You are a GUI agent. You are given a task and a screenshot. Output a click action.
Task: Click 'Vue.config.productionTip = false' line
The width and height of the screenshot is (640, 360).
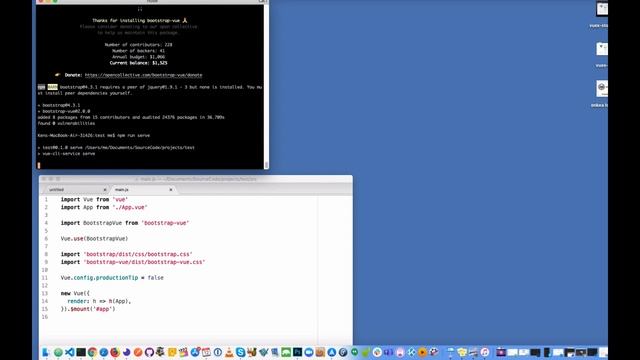[112, 278]
